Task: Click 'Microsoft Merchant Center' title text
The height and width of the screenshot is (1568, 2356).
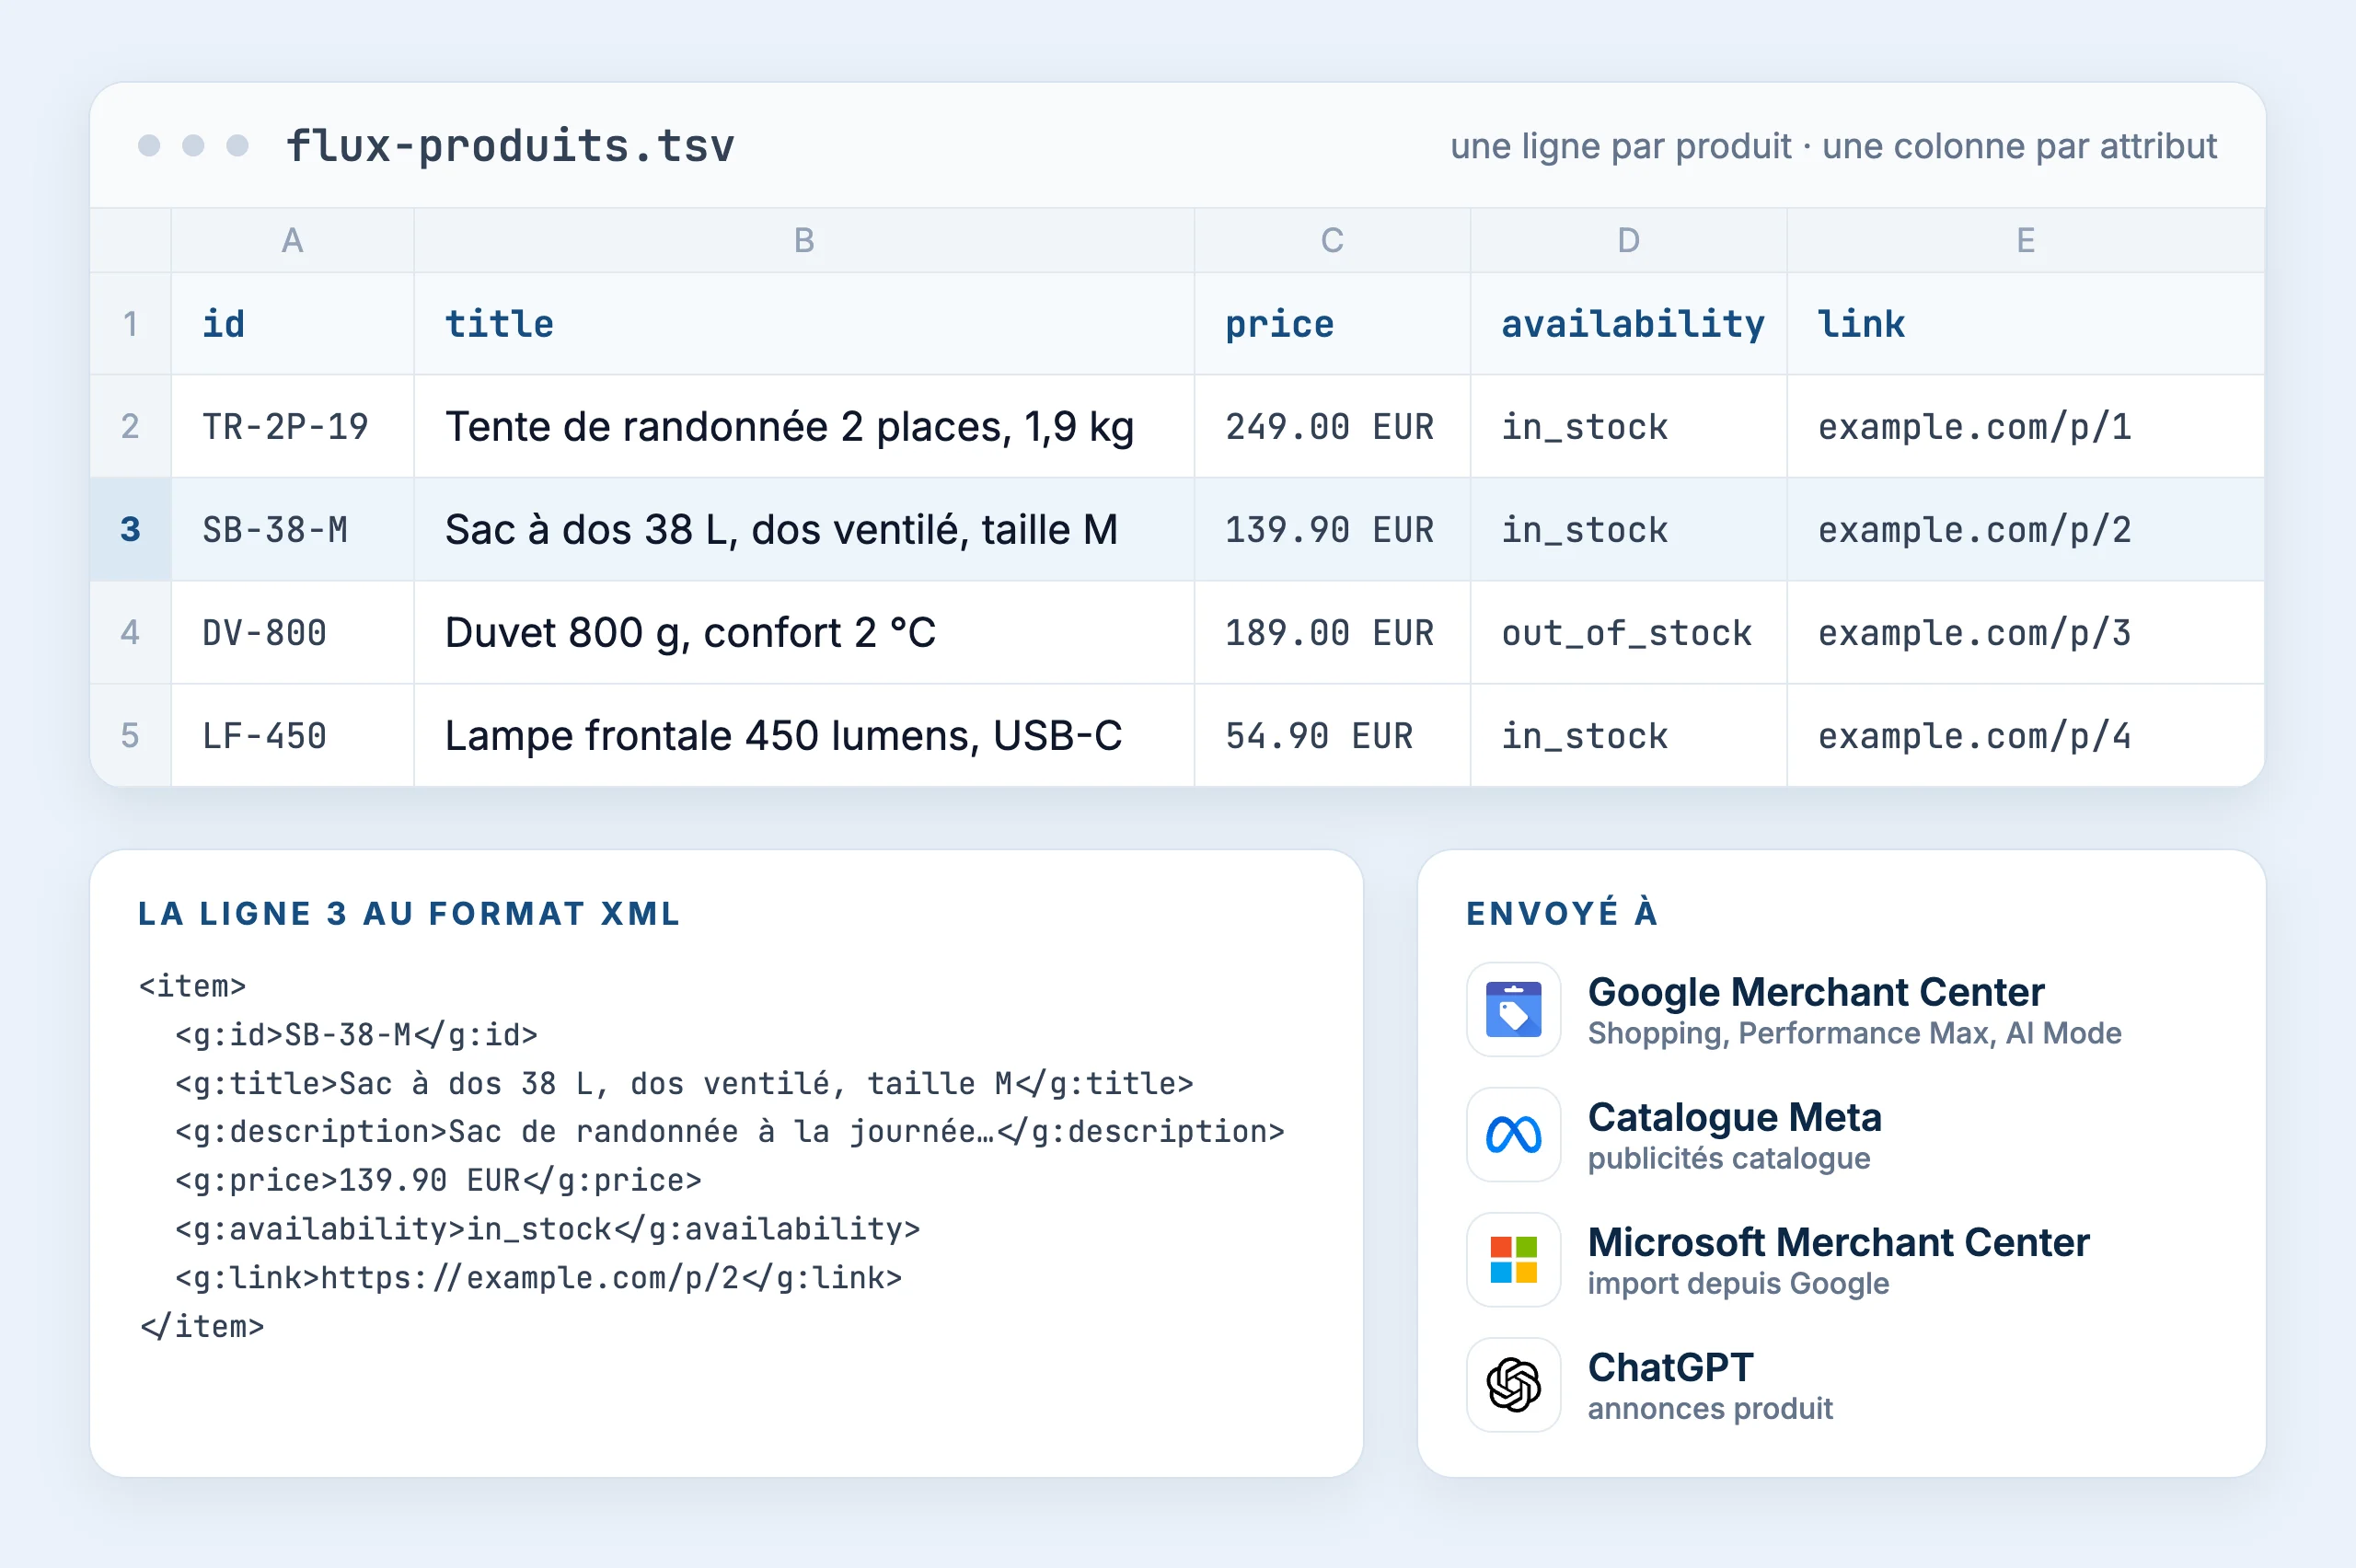Action: [1839, 1242]
